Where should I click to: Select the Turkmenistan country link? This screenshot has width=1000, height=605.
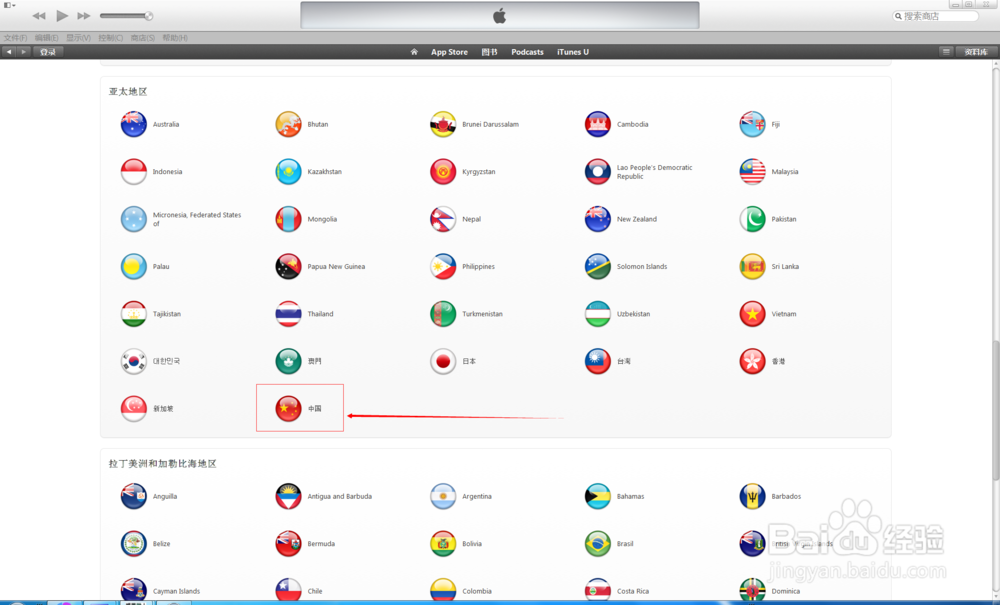(x=482, y=314)
